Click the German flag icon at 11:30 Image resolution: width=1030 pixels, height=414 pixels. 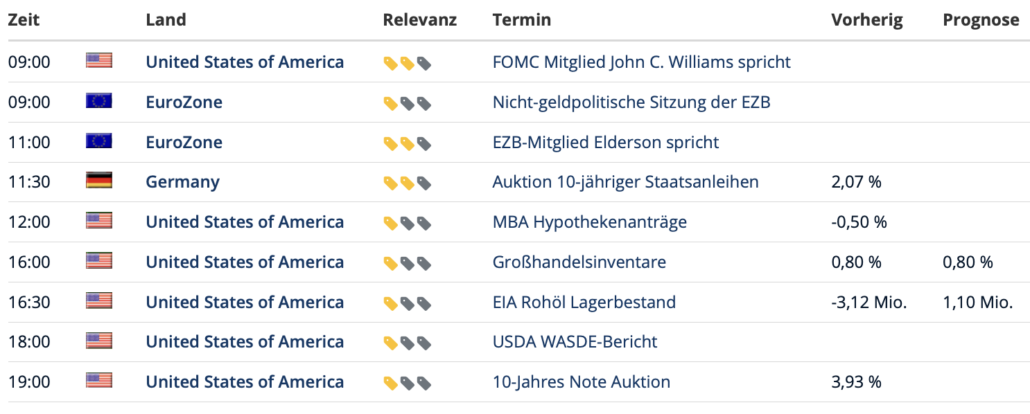click(99, 180)
